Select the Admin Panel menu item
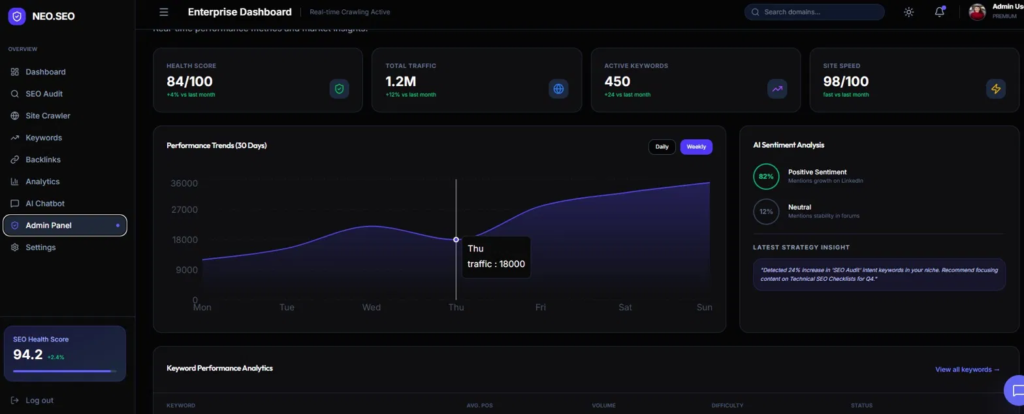Image resolution: width=1024 pixels, height=414 pixels. (65, 225)
